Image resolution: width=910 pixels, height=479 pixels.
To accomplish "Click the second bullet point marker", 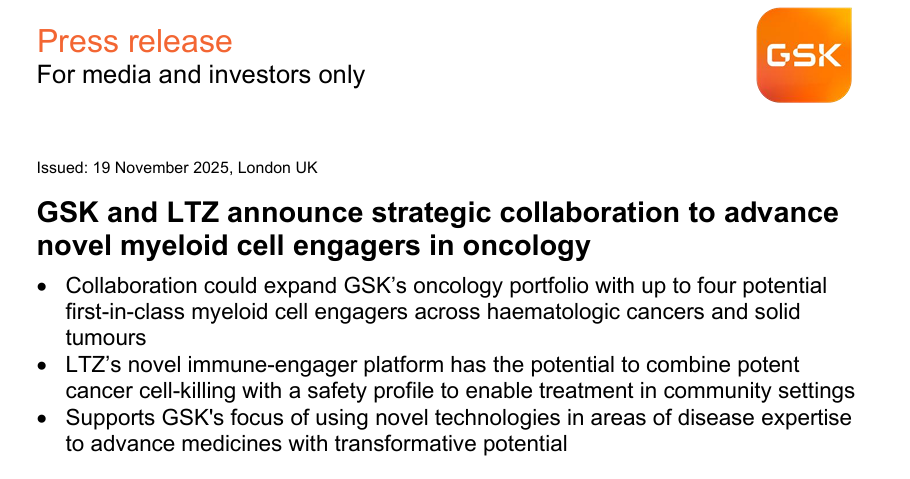I will coord(42,366).
